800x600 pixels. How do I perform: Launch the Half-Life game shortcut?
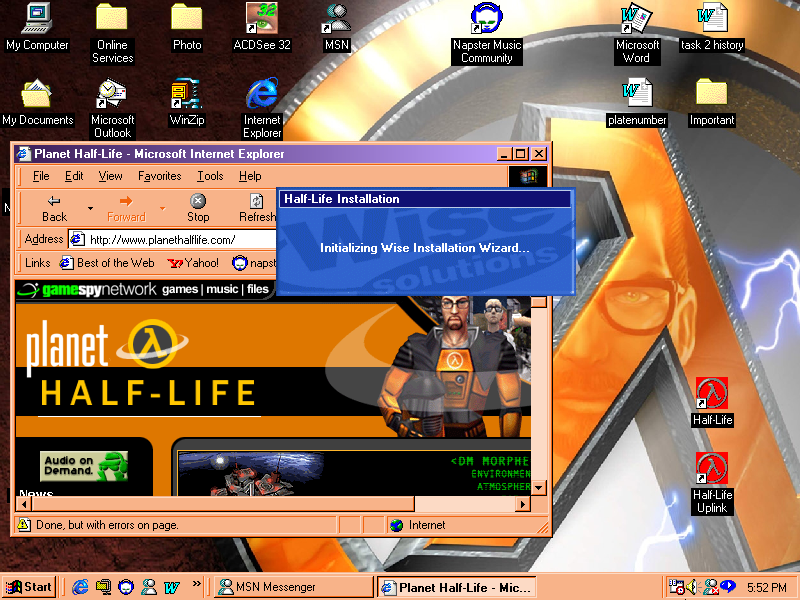click(x=712, y=402)
